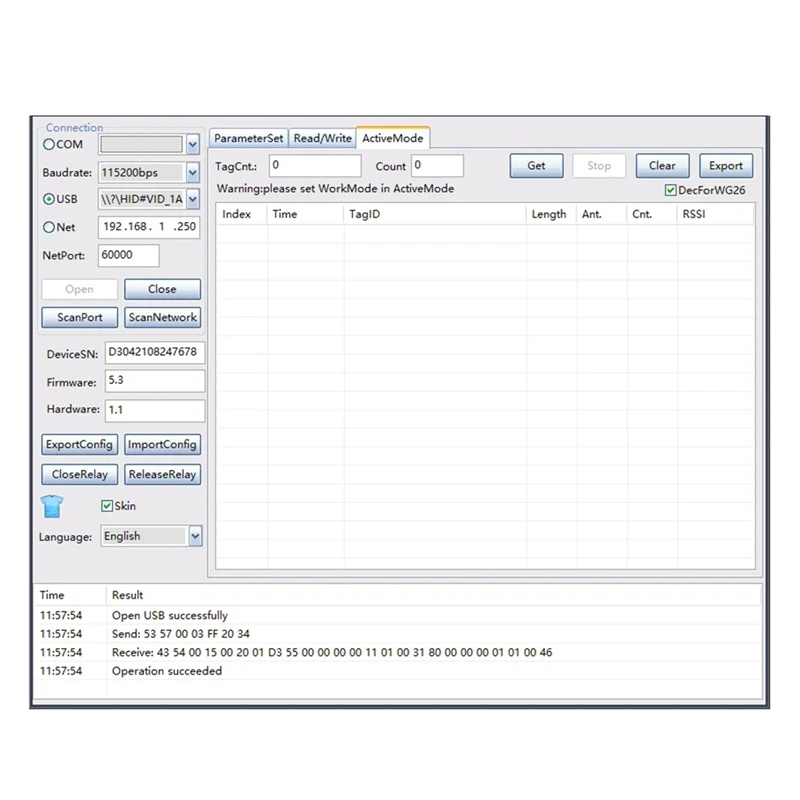Click the blue T-shirt skin icon
Screen dimensions: 800x800
[52, 506]
